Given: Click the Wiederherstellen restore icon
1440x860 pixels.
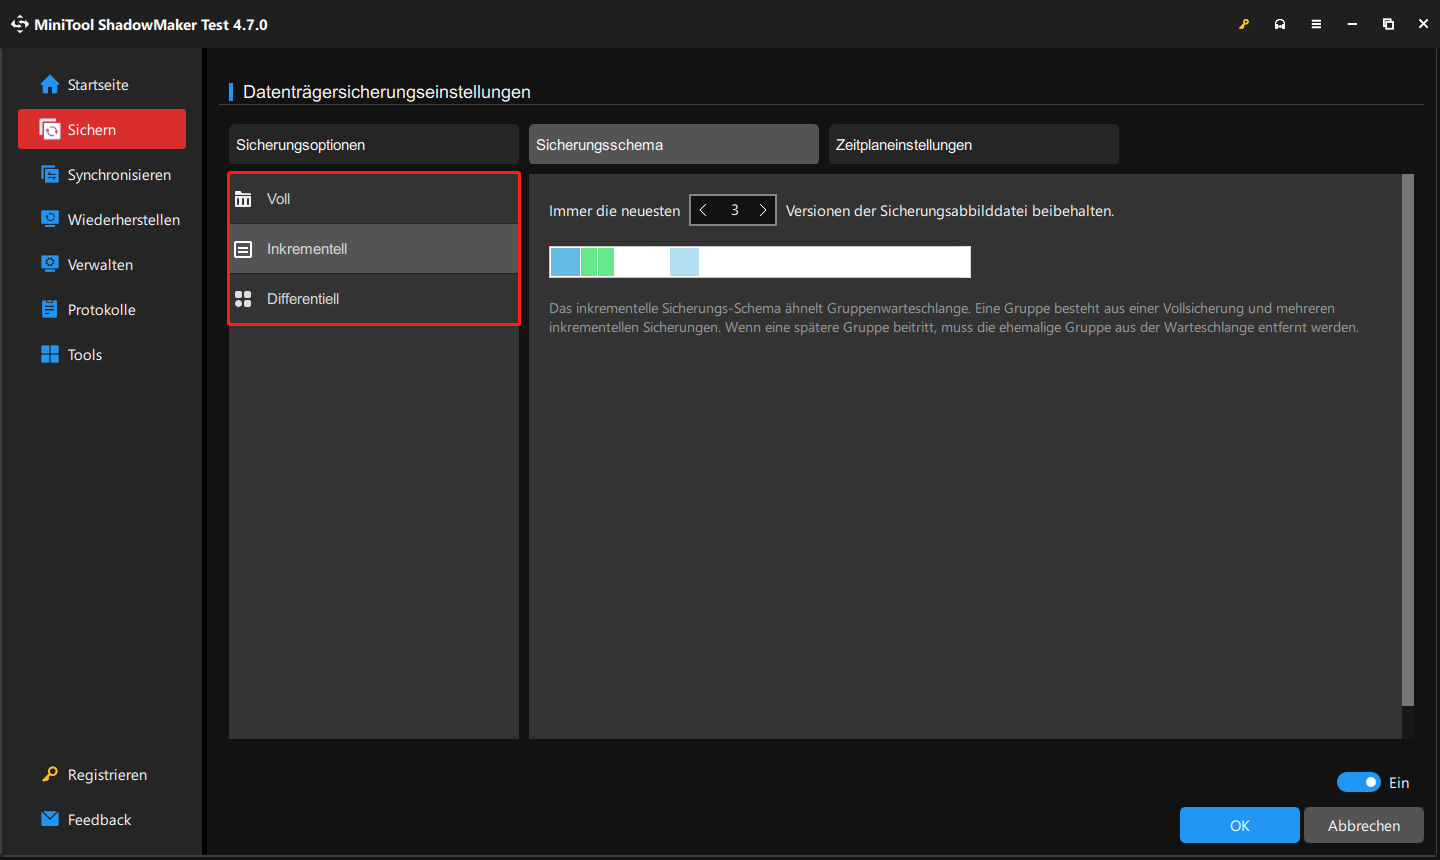Looking at the screenshot, I should tap(50, 219).
